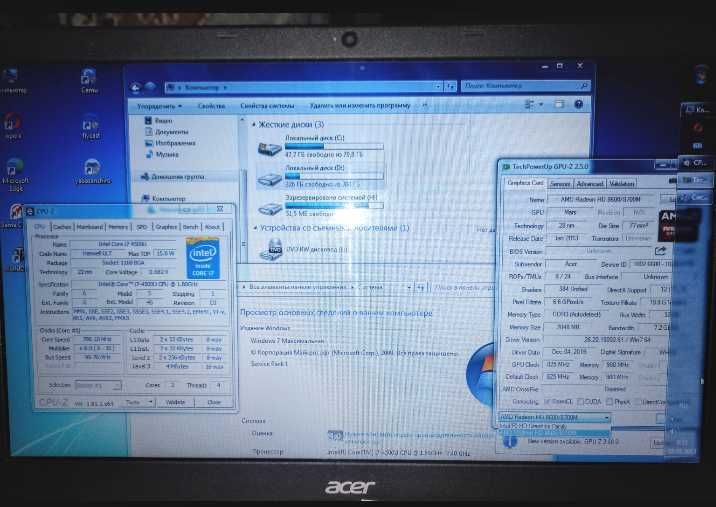Image resolution: width=716 pixels, height=507 pixels.
Task: Open the Сеть desktop icon
Action: point(89,80)
